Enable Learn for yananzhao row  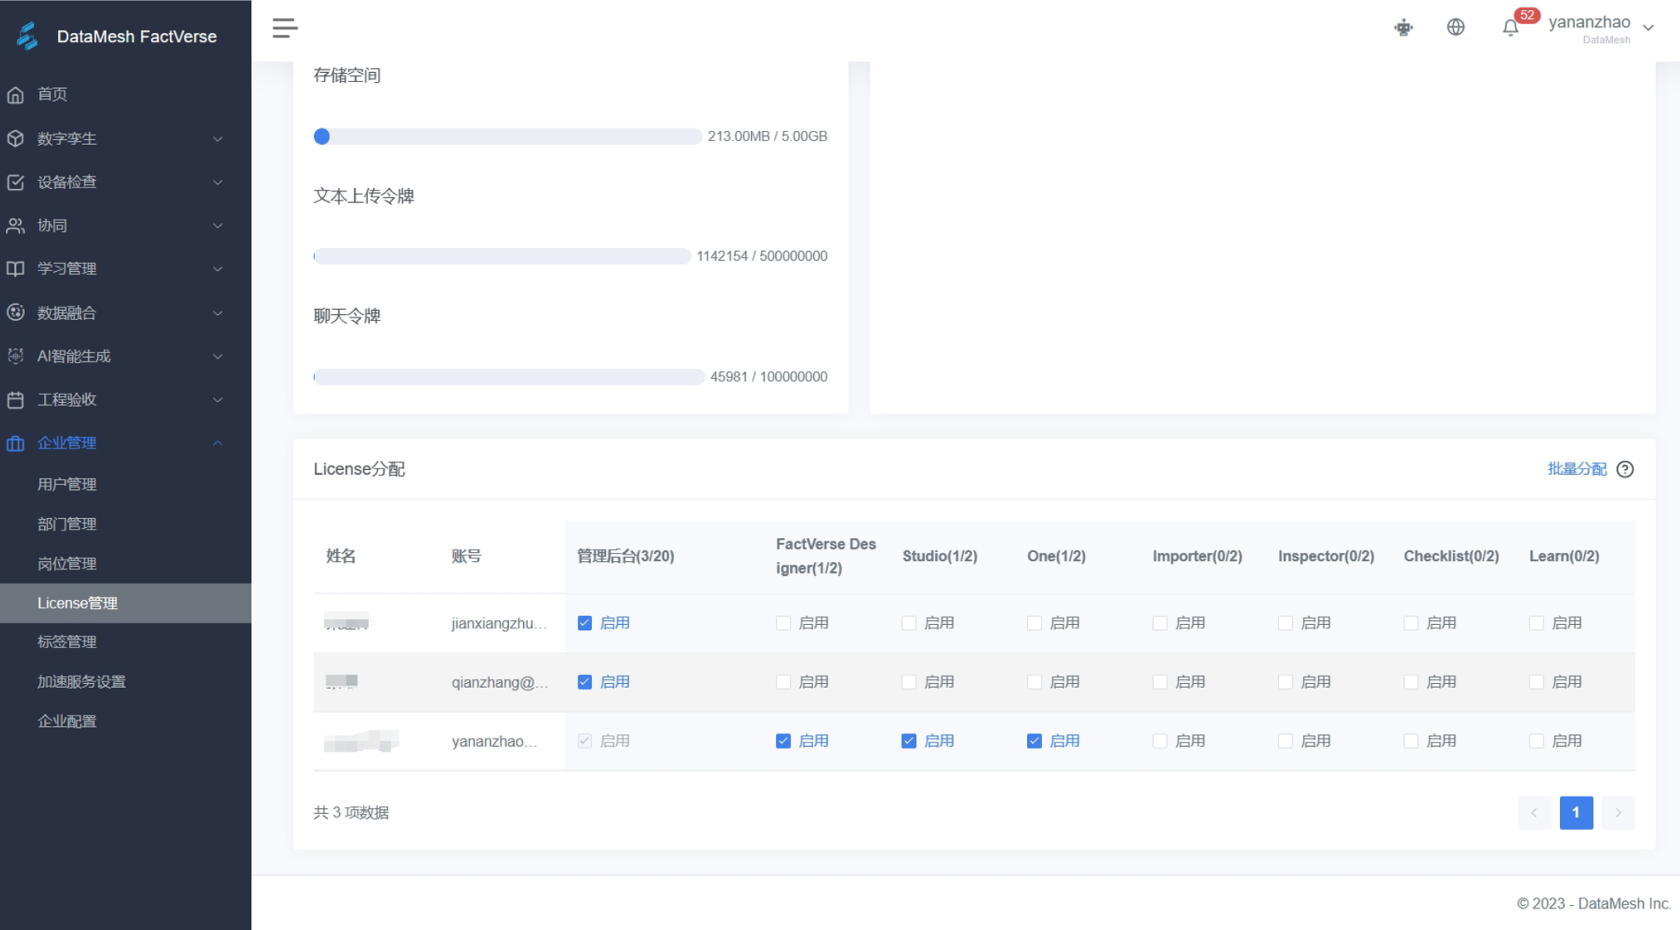1536,741
